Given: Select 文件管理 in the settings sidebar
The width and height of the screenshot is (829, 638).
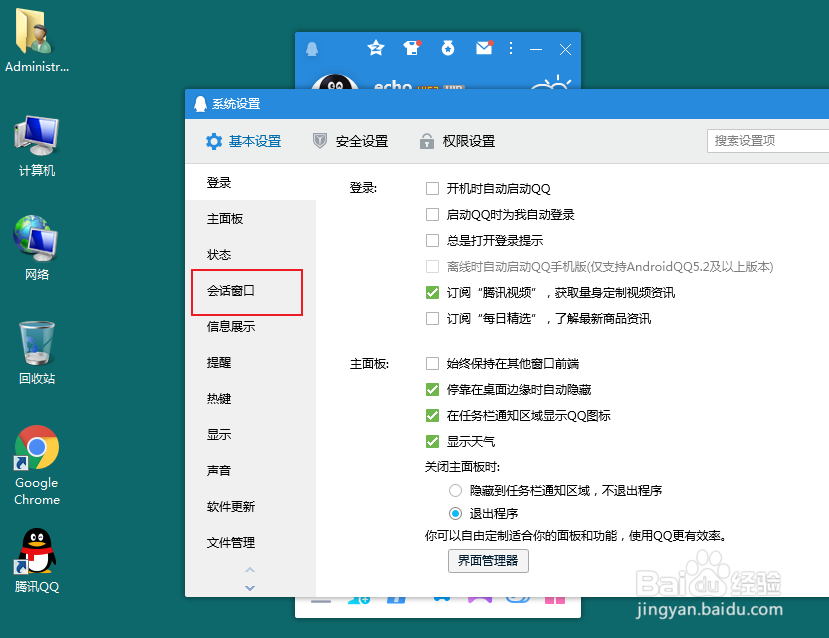Looking at the screenshot, I should click(251, 542).
